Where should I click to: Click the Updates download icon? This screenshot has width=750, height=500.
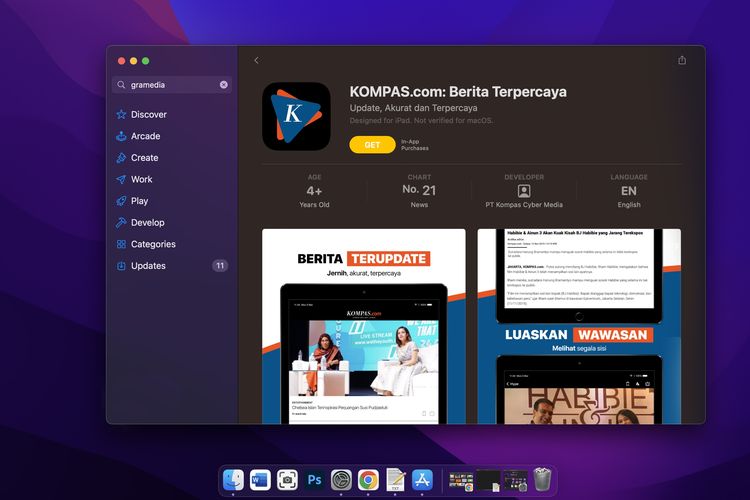click(121, 266)
